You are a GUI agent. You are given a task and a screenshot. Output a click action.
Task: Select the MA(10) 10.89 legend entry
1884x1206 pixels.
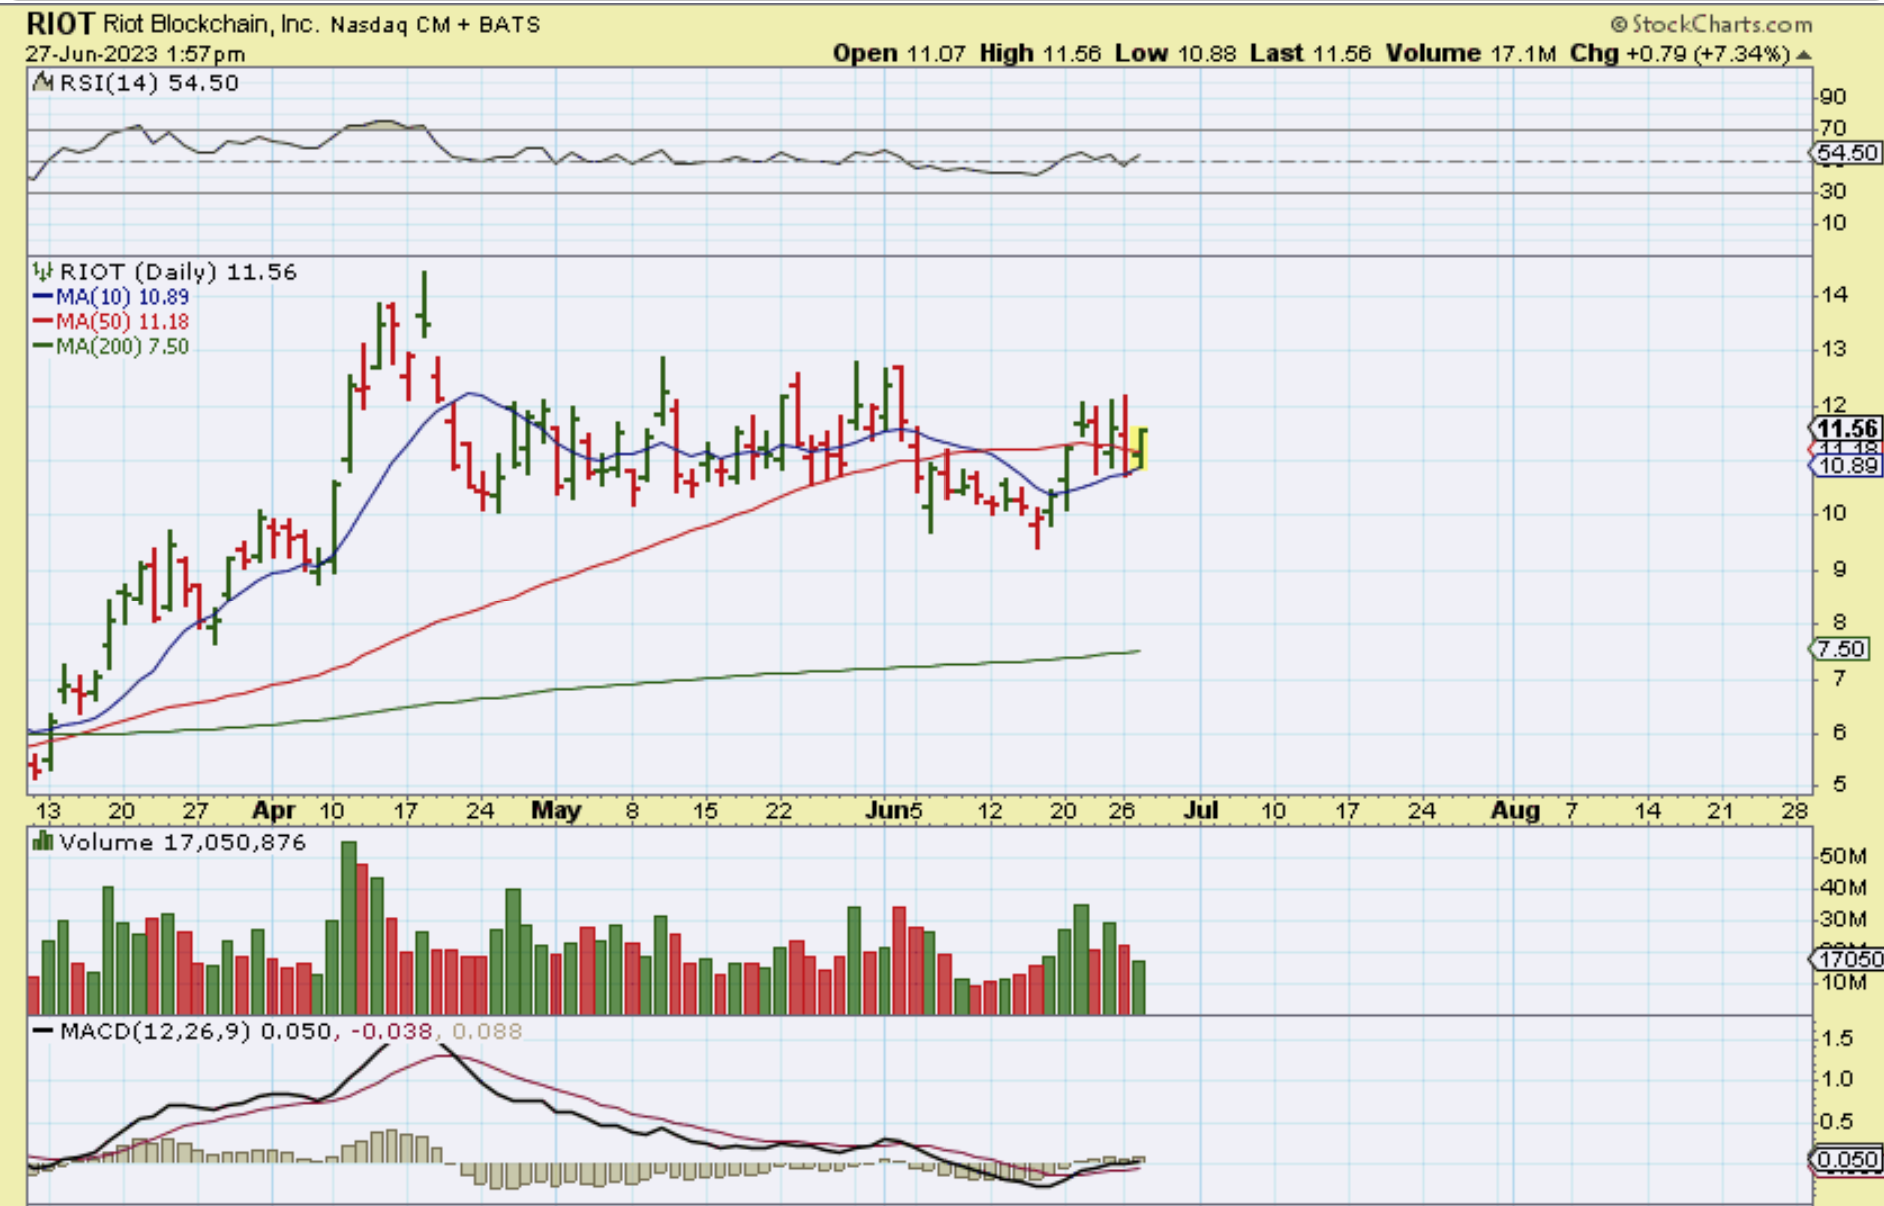pyautogui.click(x=111, y=297)
